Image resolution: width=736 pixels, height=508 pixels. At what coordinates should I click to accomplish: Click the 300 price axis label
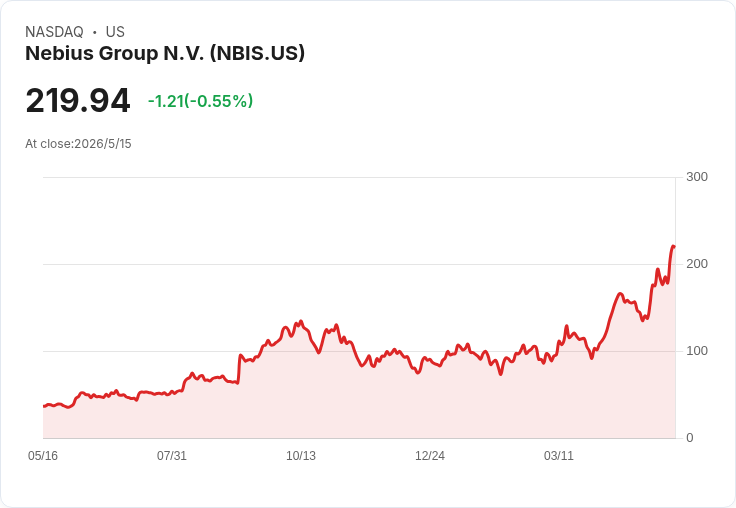(697, 177)
